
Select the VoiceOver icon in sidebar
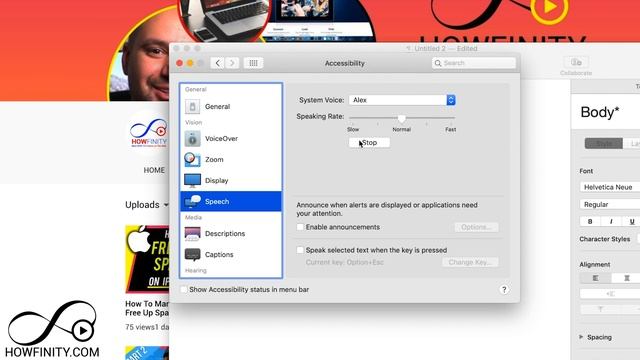point(192,139)
